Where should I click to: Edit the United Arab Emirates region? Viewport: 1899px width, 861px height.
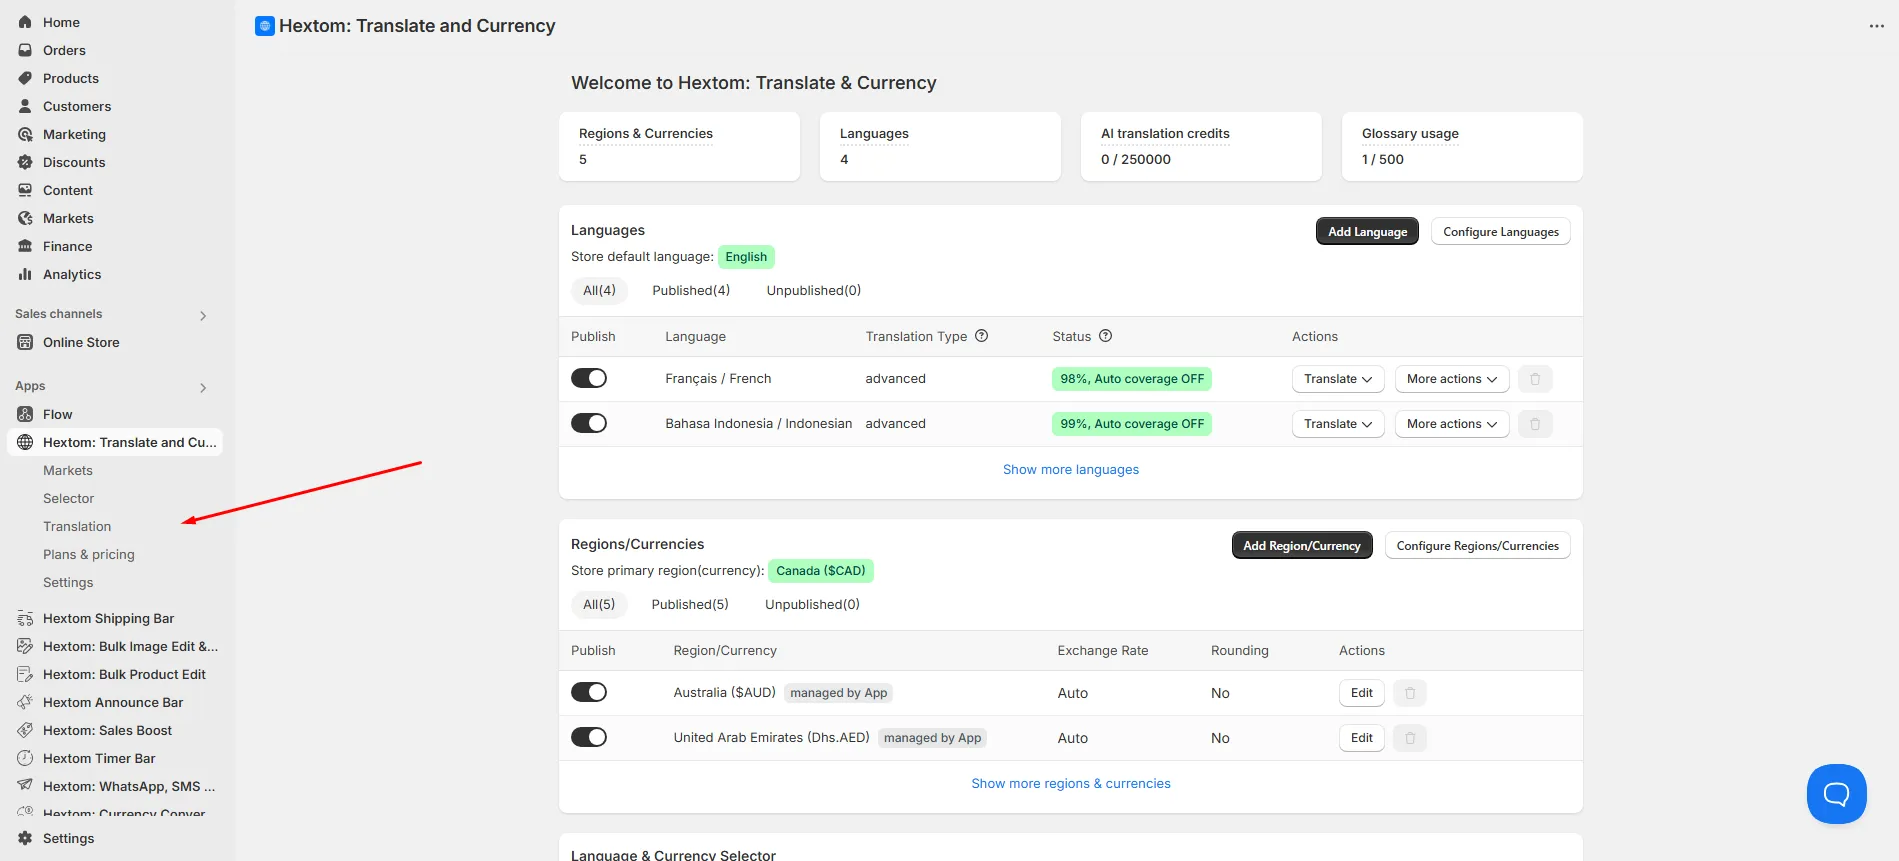1362,738
